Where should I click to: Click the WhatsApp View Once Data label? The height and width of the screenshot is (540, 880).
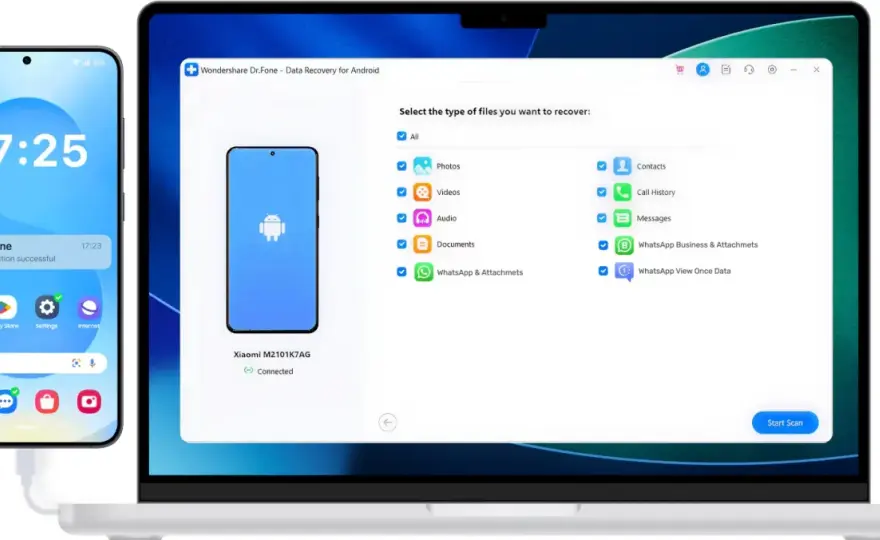tap(684, 271)
